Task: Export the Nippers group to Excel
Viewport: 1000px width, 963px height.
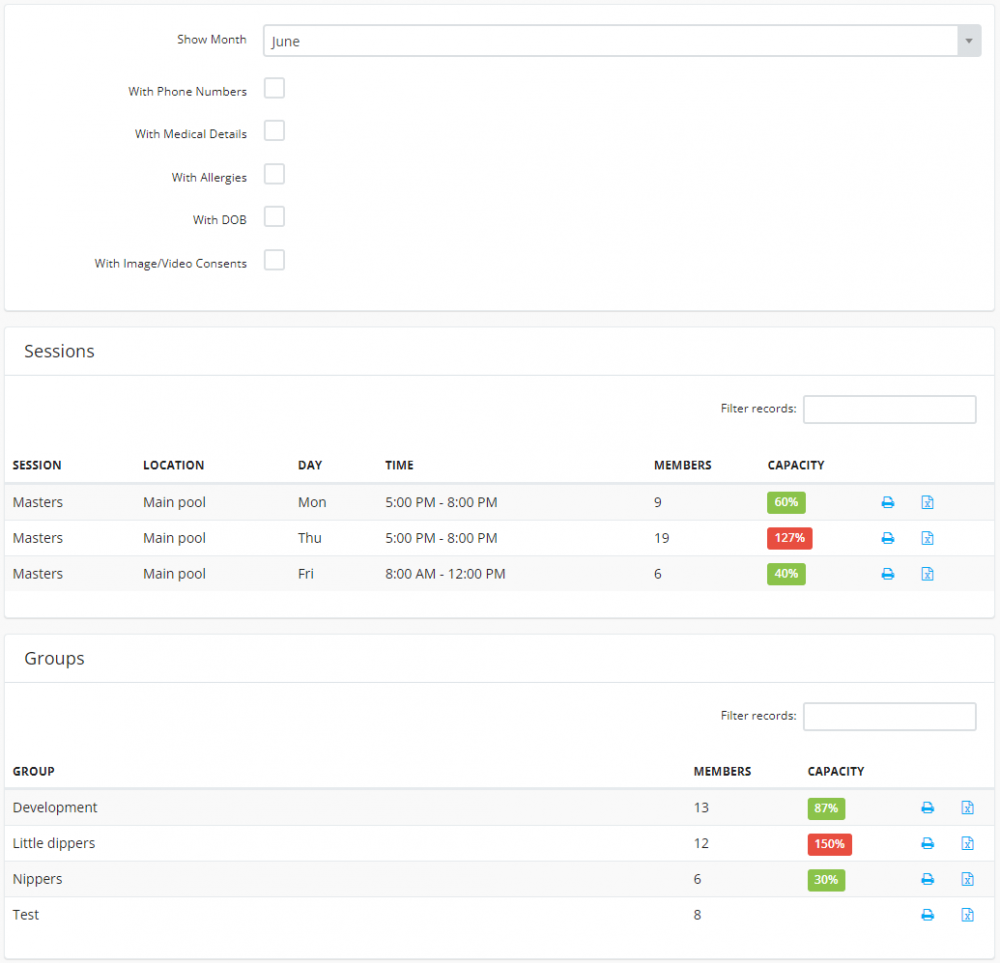Action: coord(967,879)
